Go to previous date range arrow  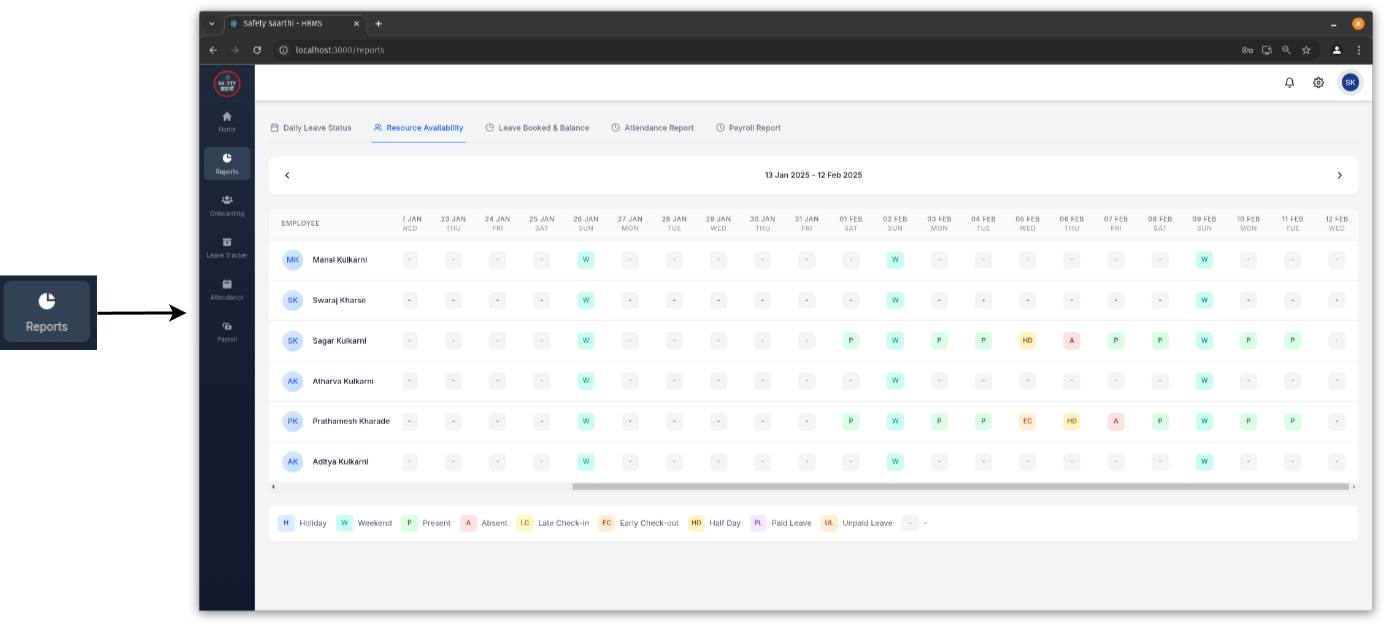(287, 175)
